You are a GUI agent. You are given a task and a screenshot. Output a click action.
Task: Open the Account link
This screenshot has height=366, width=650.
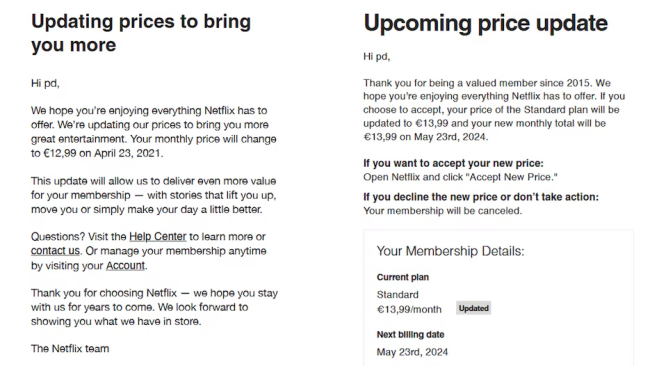tap(125, 266)
